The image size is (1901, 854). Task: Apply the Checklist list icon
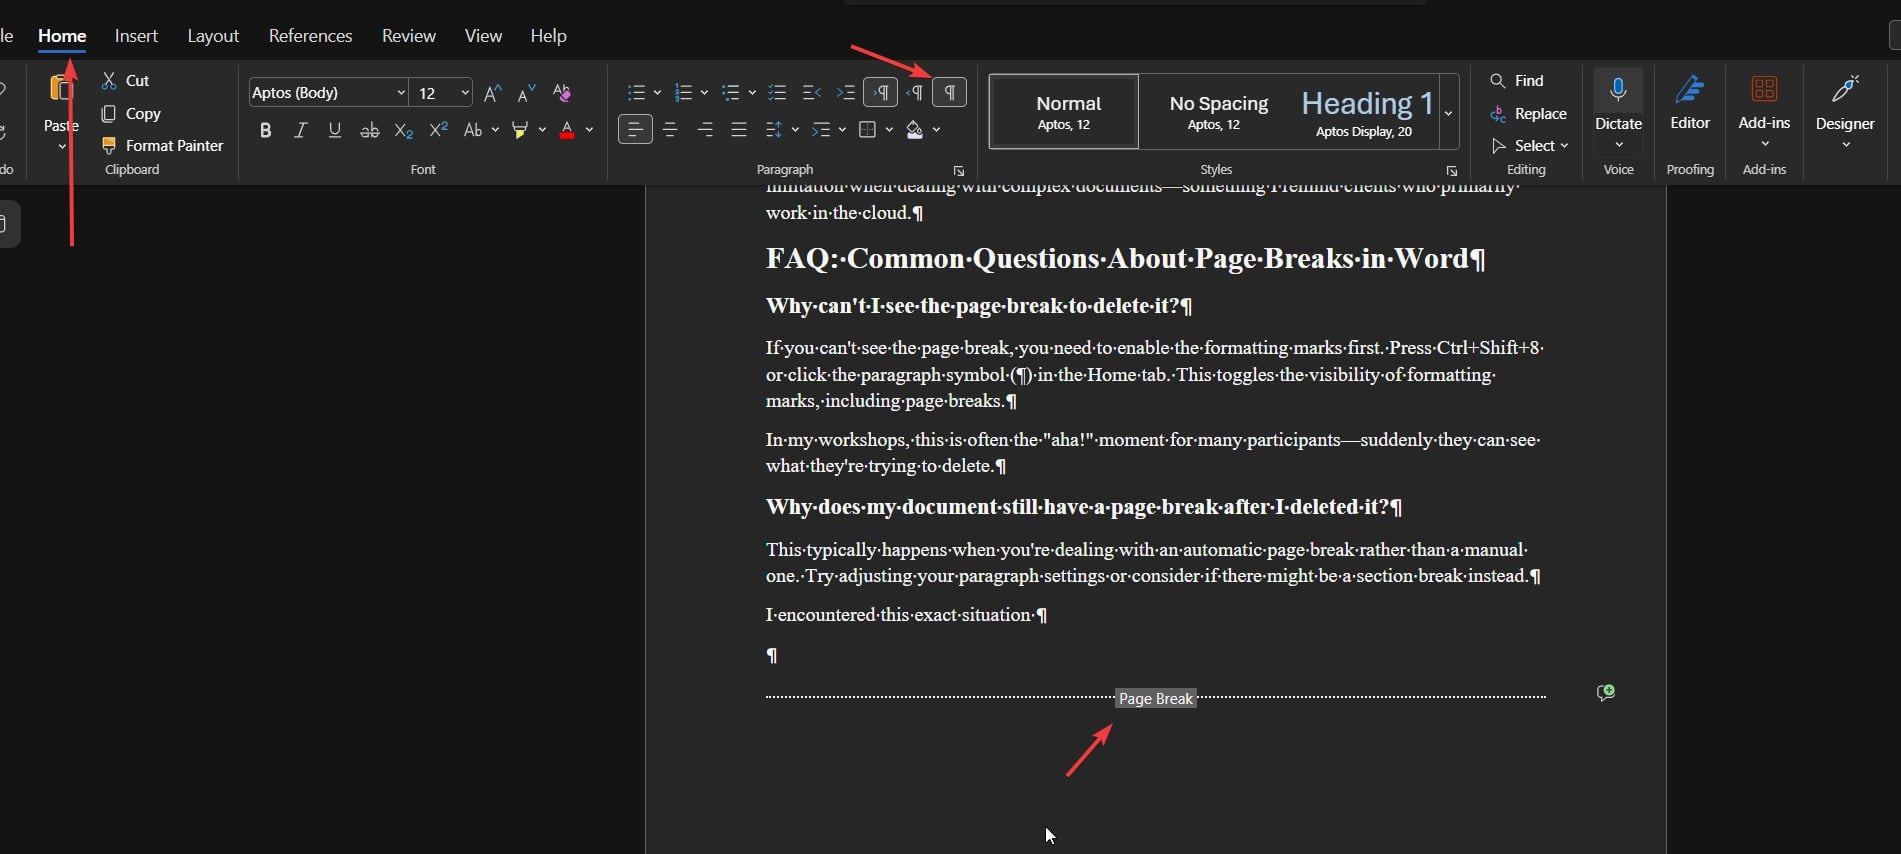[777, 93]
